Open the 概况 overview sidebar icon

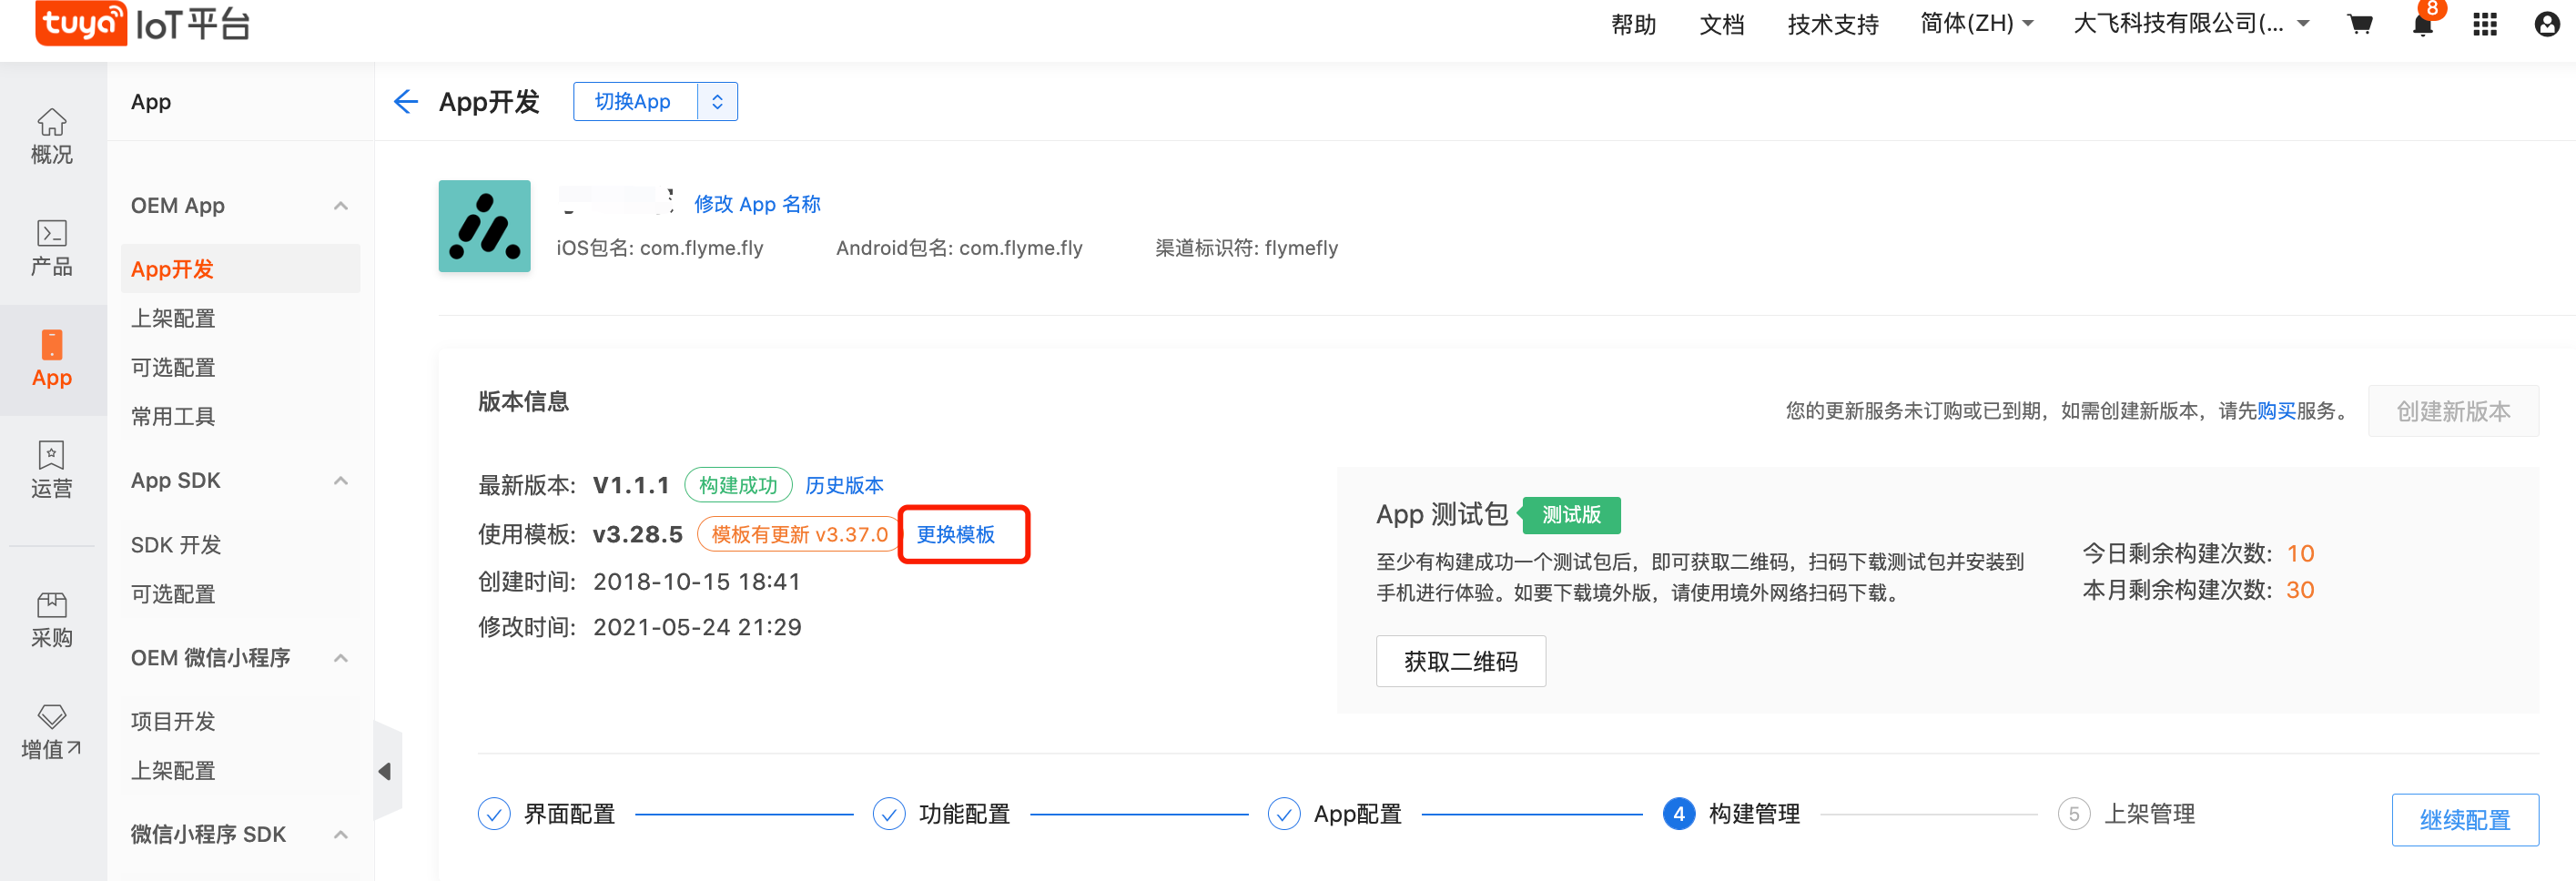coord(52,136)
